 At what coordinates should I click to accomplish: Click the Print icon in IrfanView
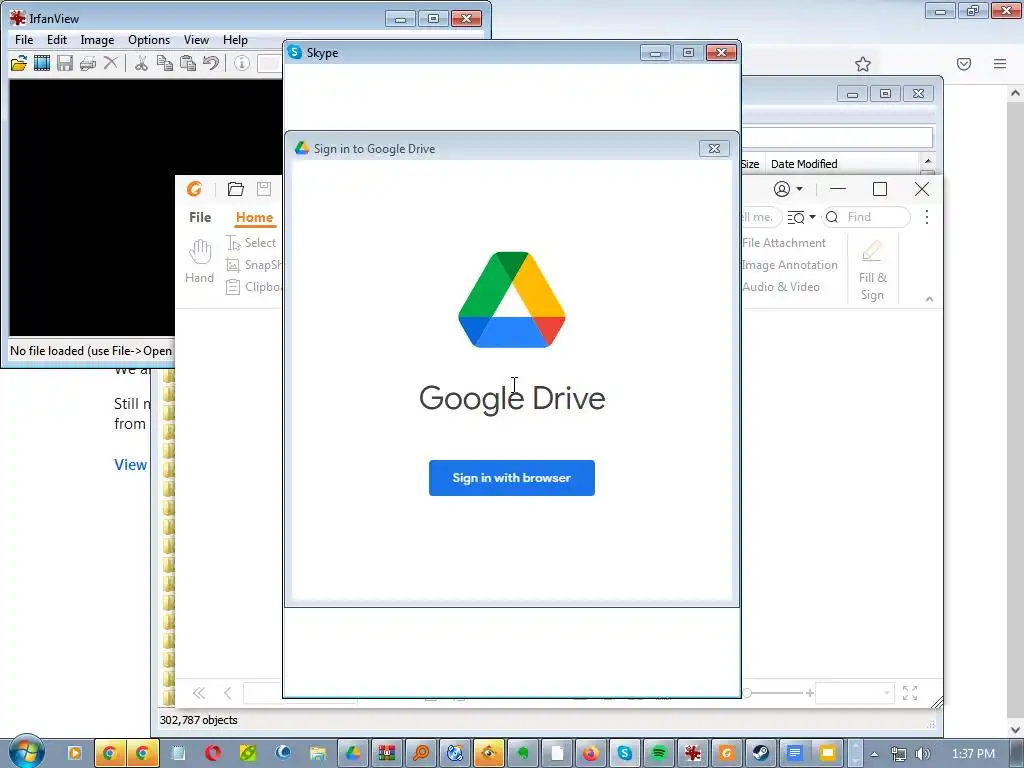click(x=88, y=63)
